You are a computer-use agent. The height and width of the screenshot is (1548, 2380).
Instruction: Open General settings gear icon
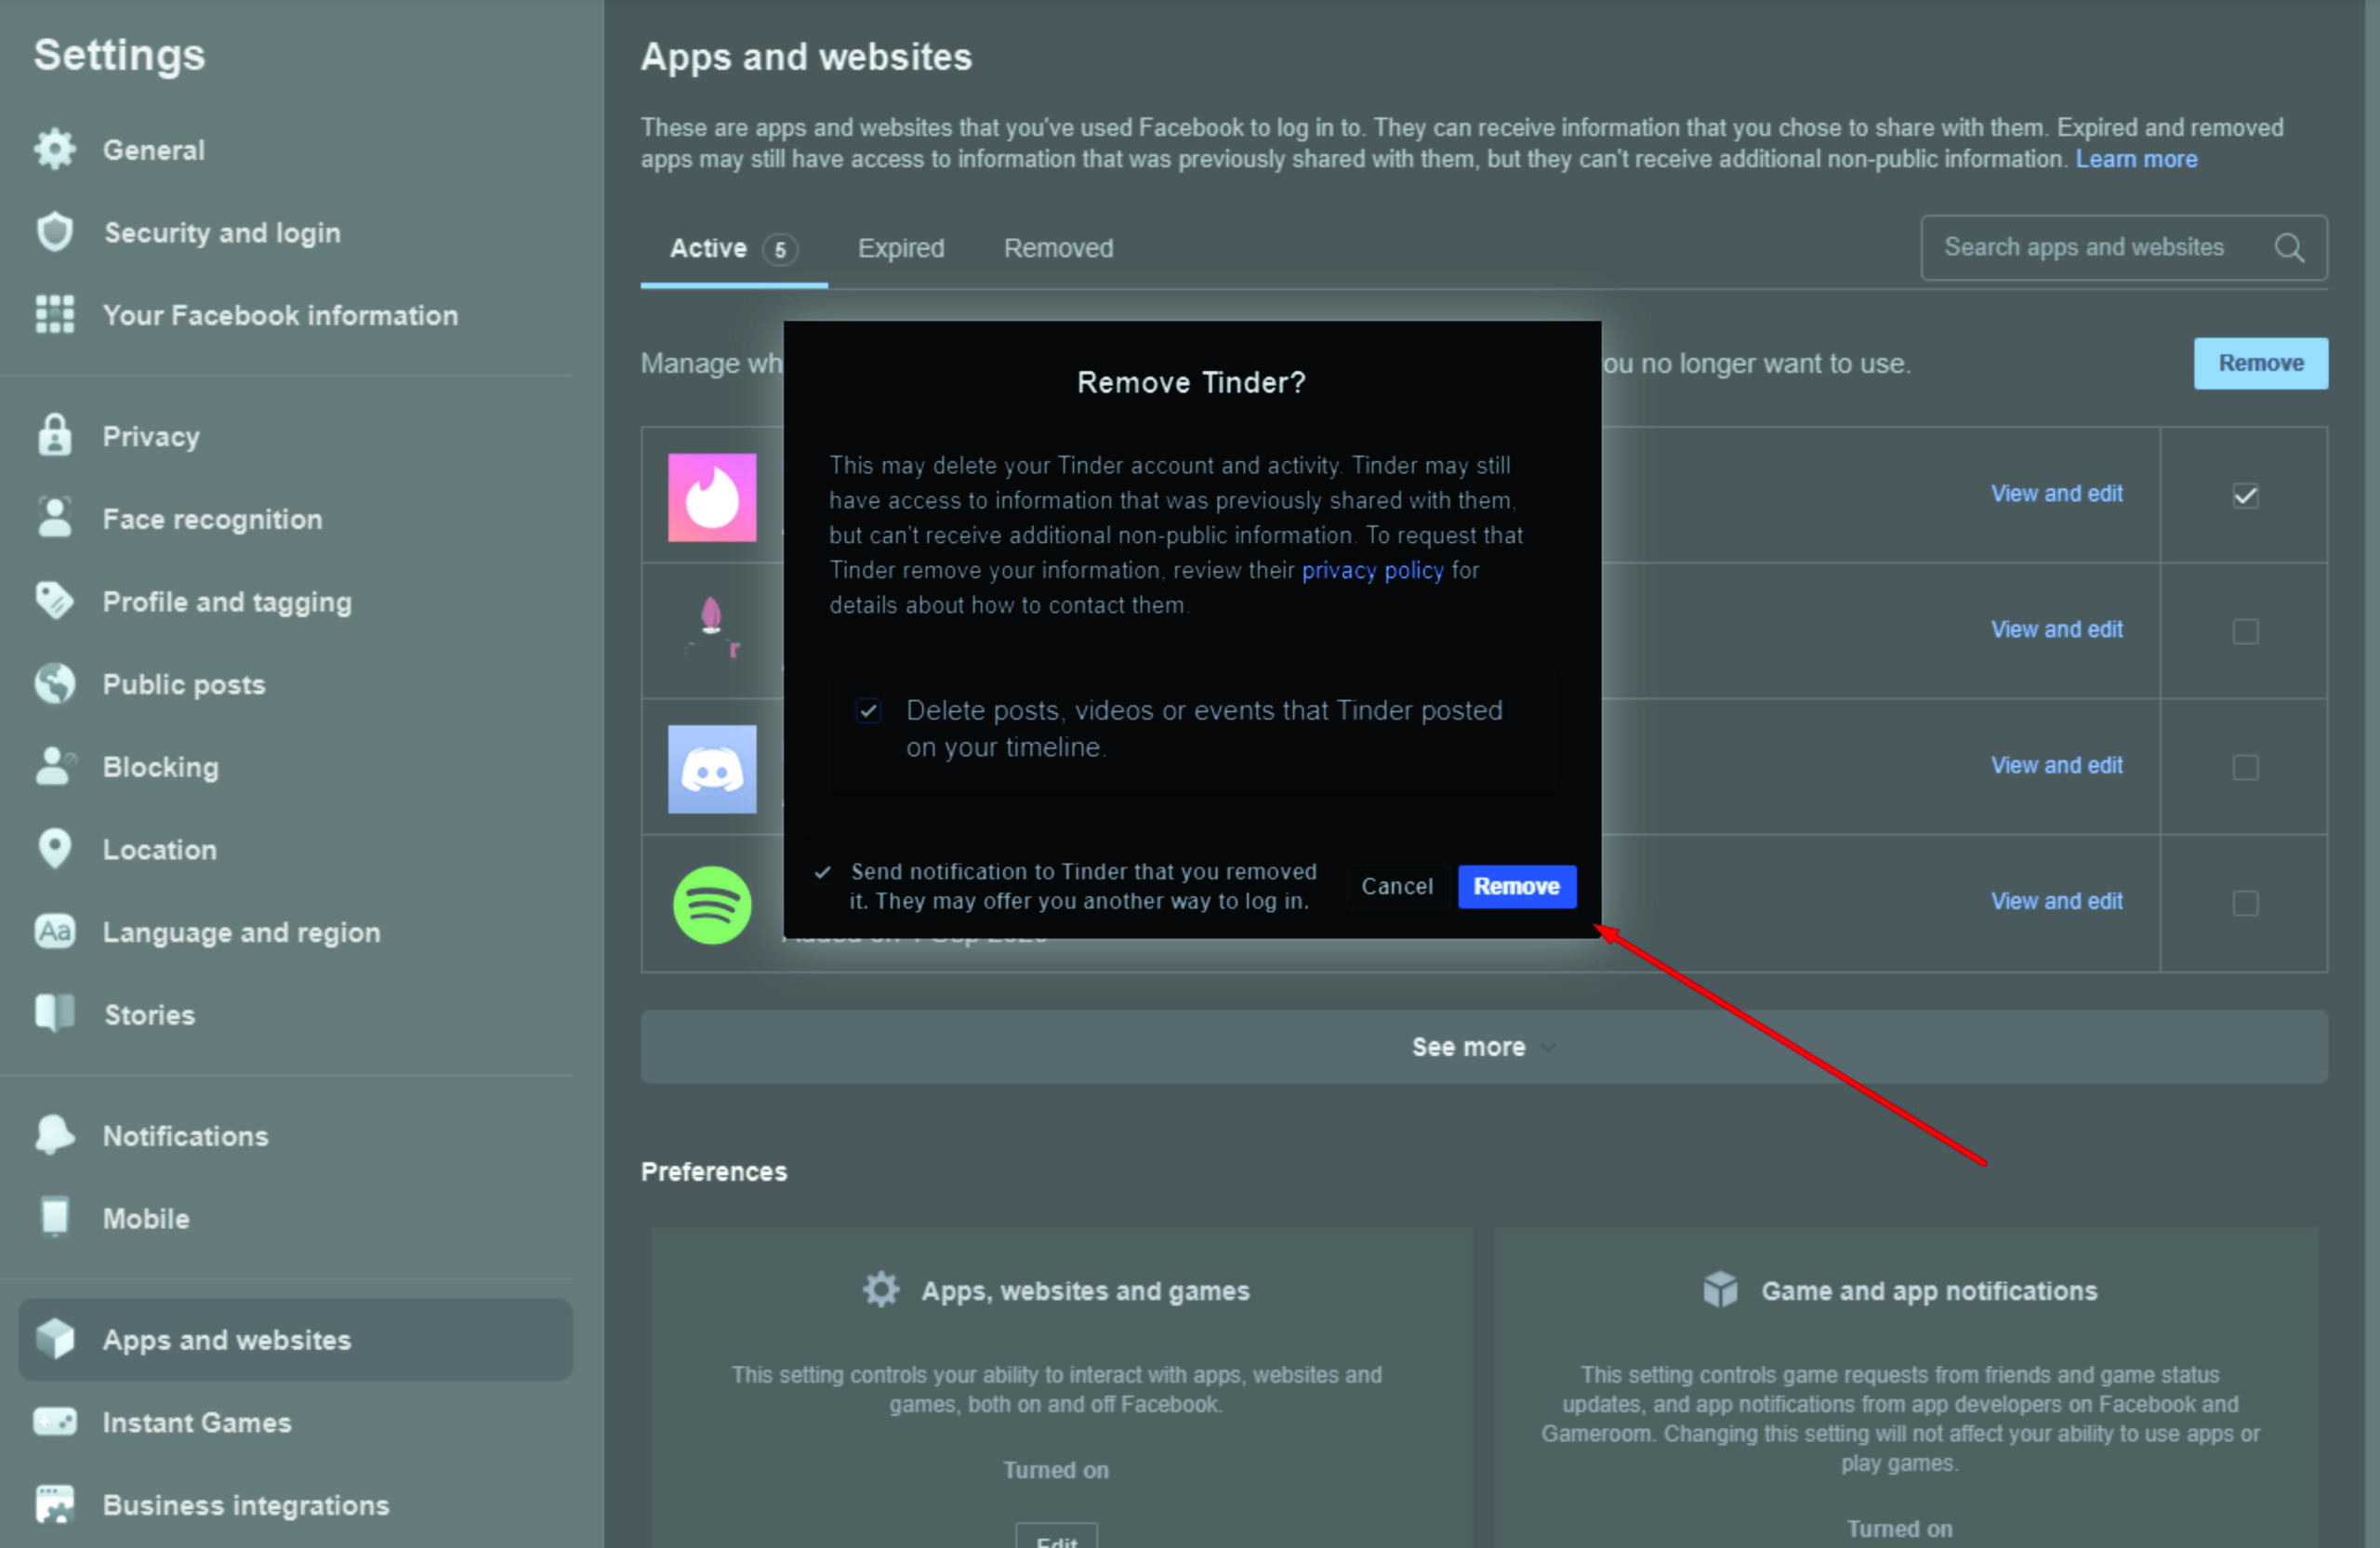pyautogui.click(x=55, y=149)
